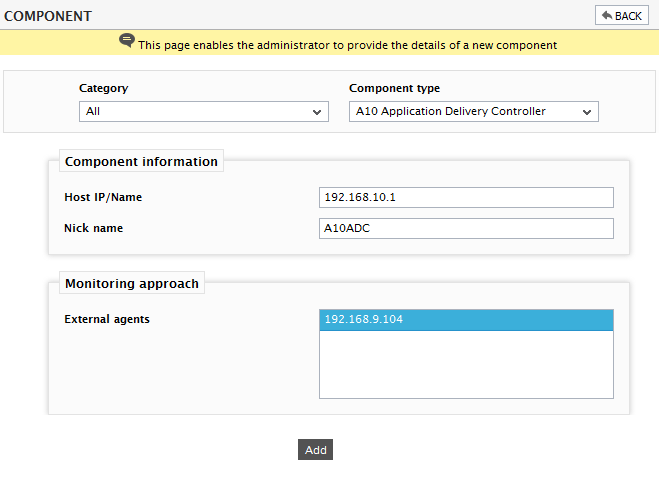Click the Category field label

click(103, 88)
